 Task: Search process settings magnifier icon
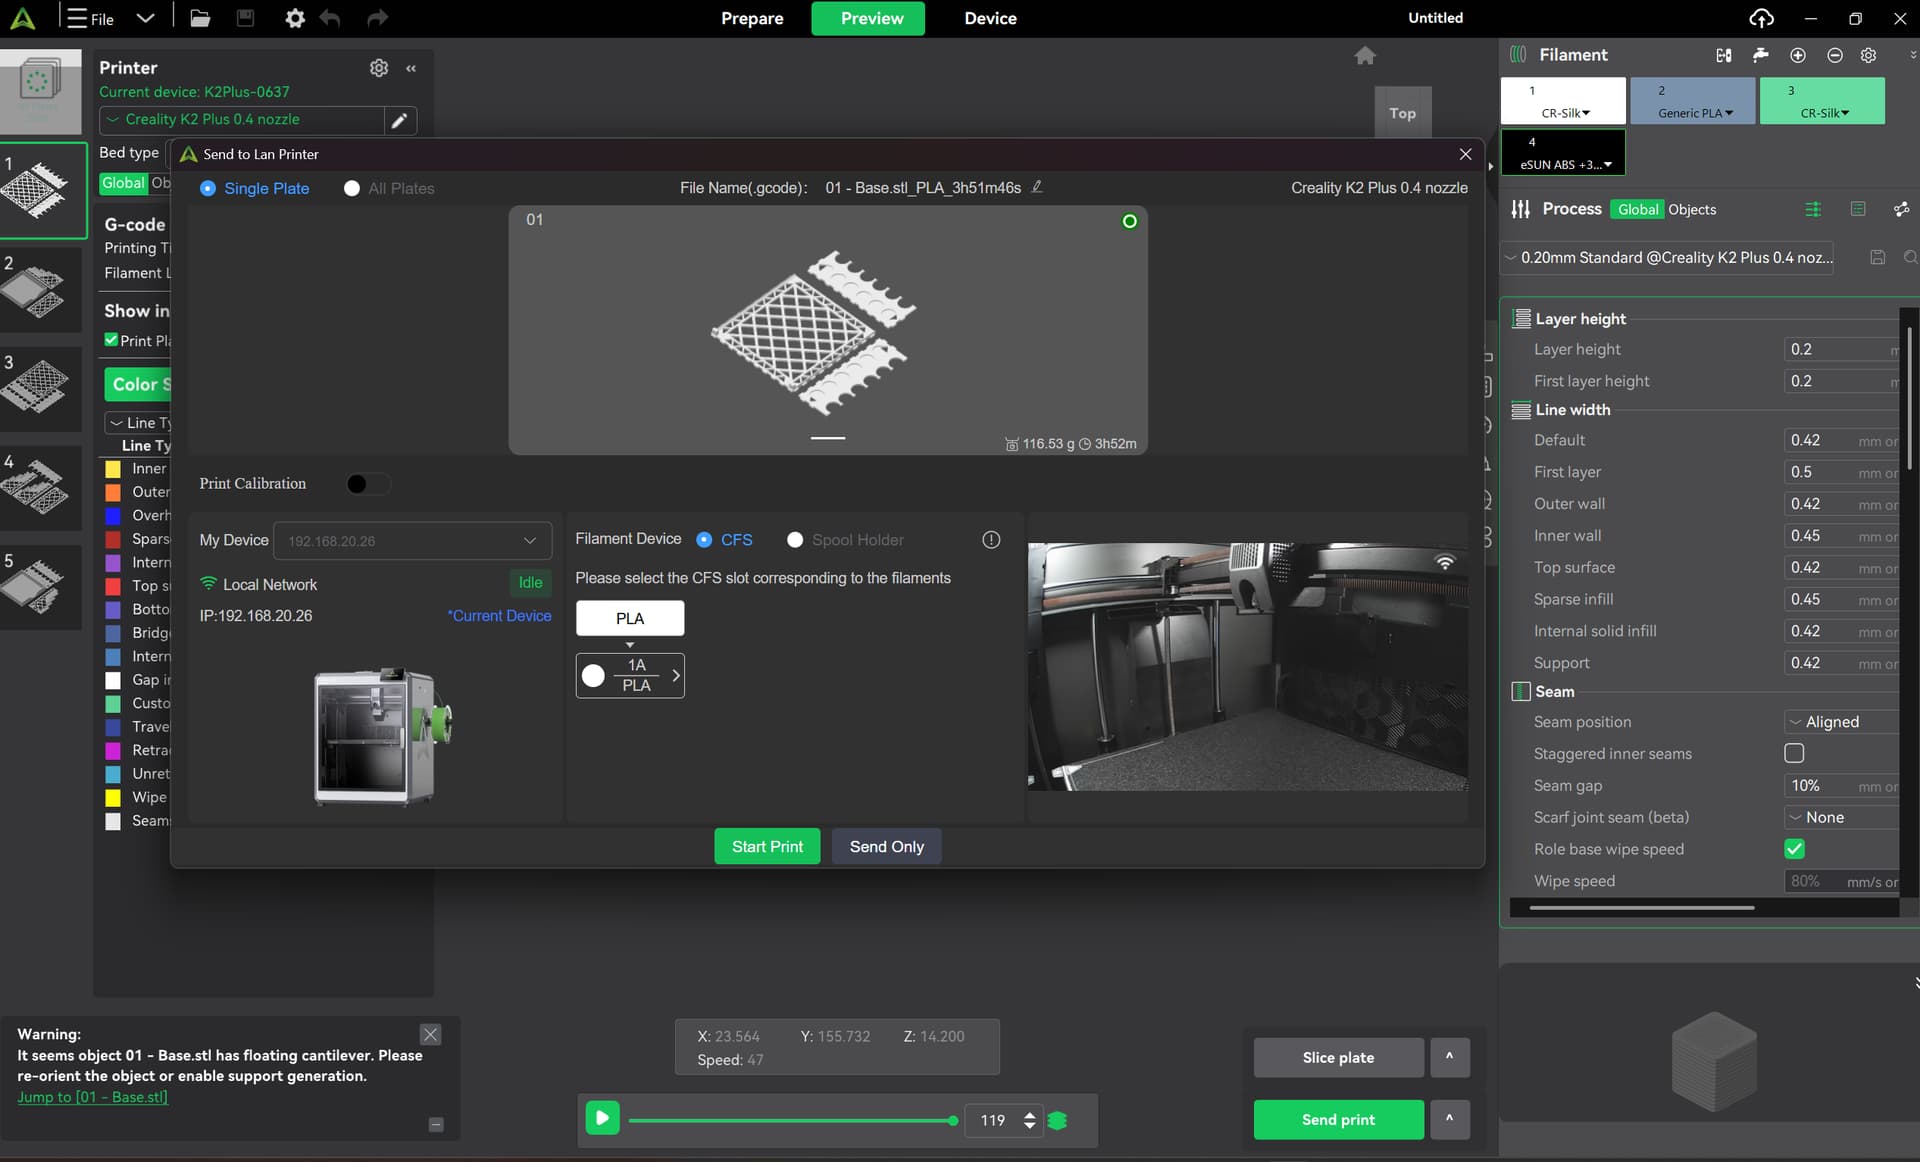tap(1910, 258)
